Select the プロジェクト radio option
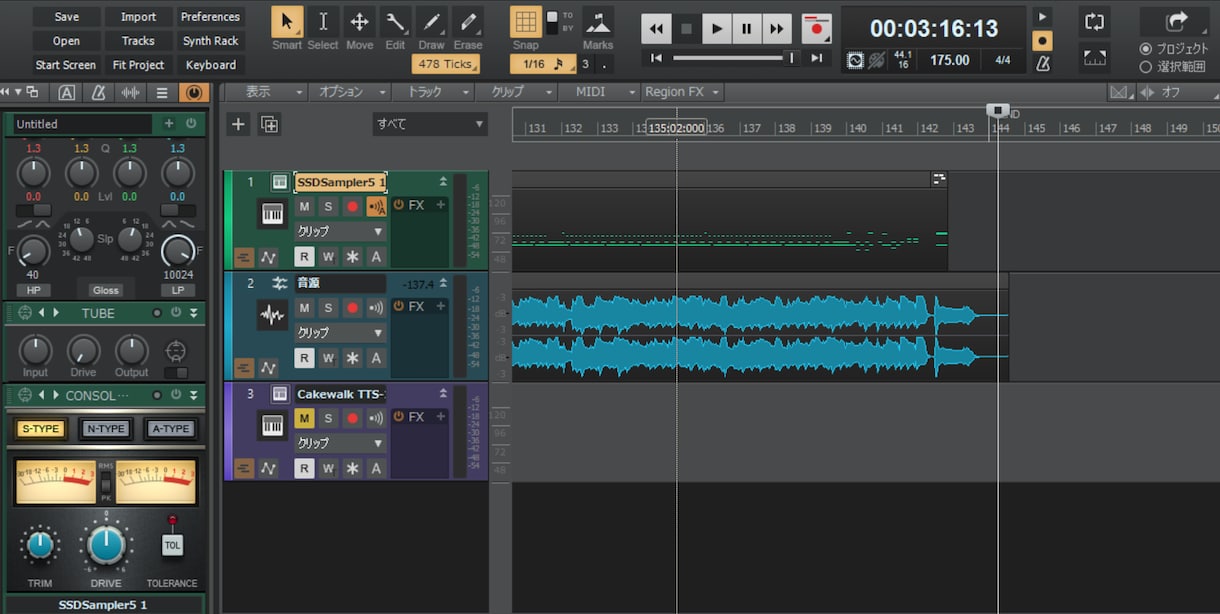 [1146, 48]
